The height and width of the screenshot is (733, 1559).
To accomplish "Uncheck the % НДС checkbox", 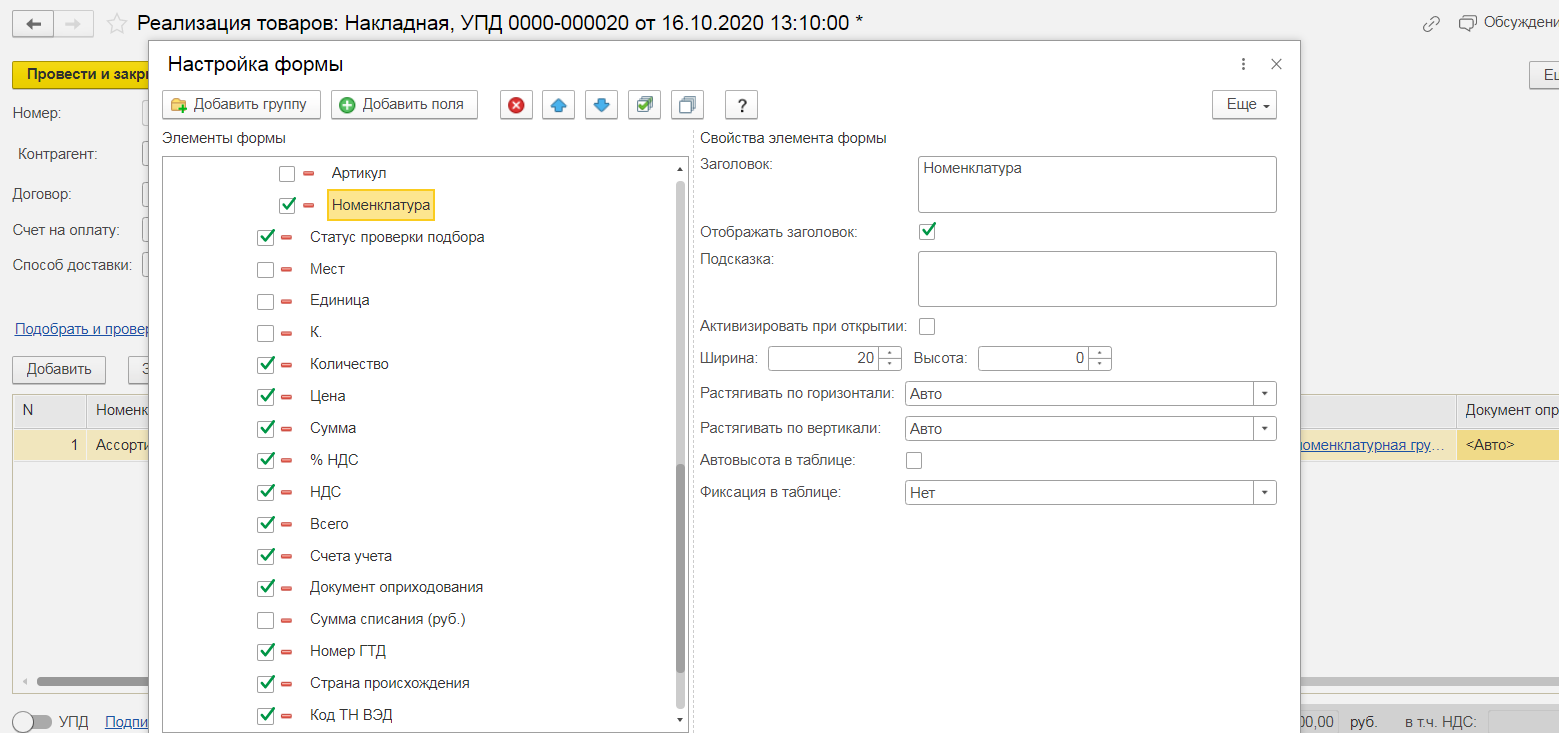I will [x=266, y=461].
